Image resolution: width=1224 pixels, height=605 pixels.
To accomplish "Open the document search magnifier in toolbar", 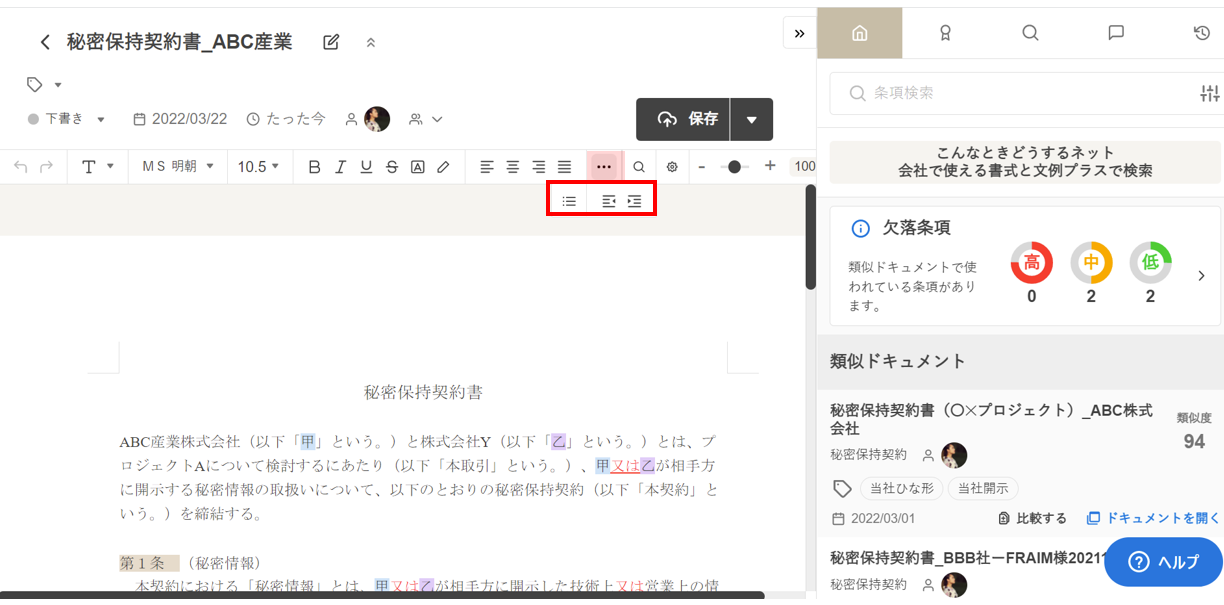I will tap(639, 167).
